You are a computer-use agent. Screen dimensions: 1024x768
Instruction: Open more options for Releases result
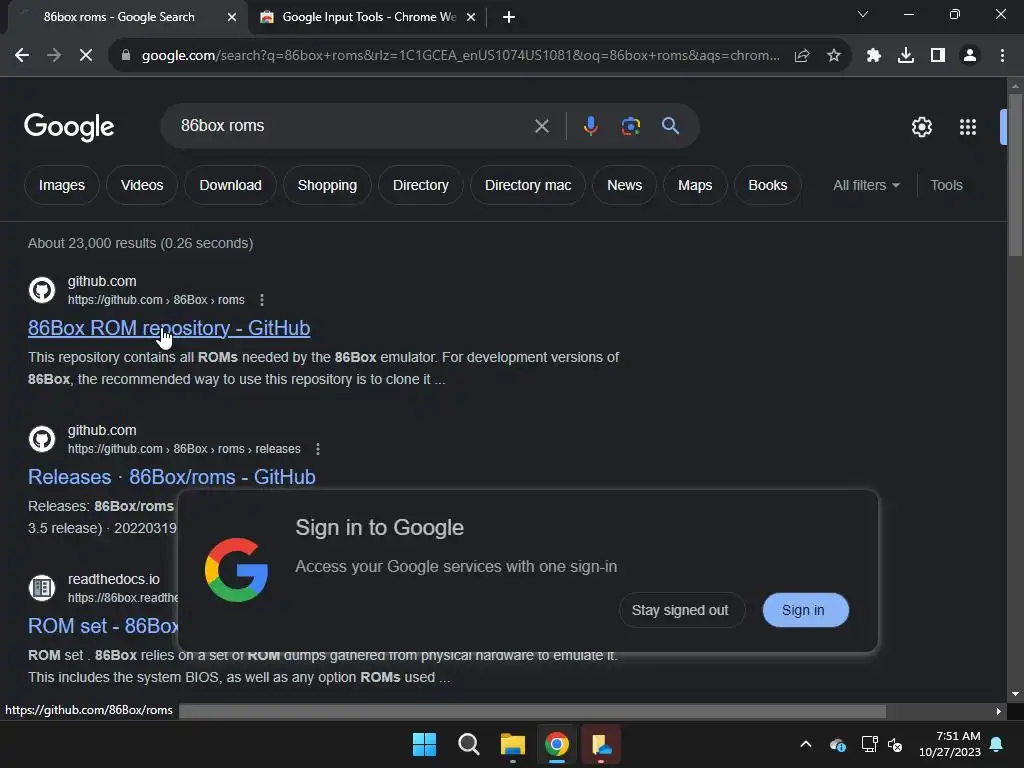[x=318, y=449]
